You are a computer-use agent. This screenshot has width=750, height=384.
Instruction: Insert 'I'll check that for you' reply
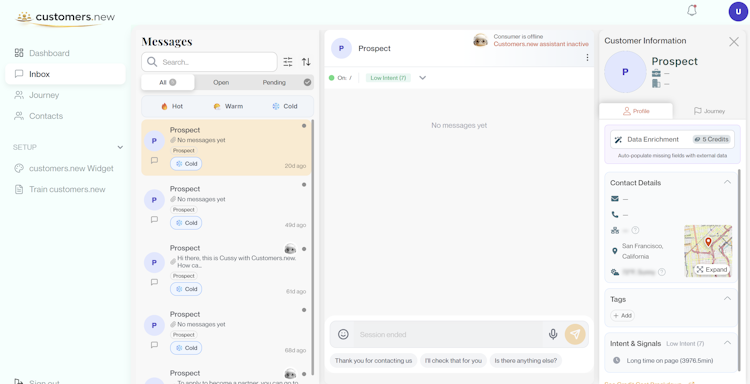click(x=453, y=361)
